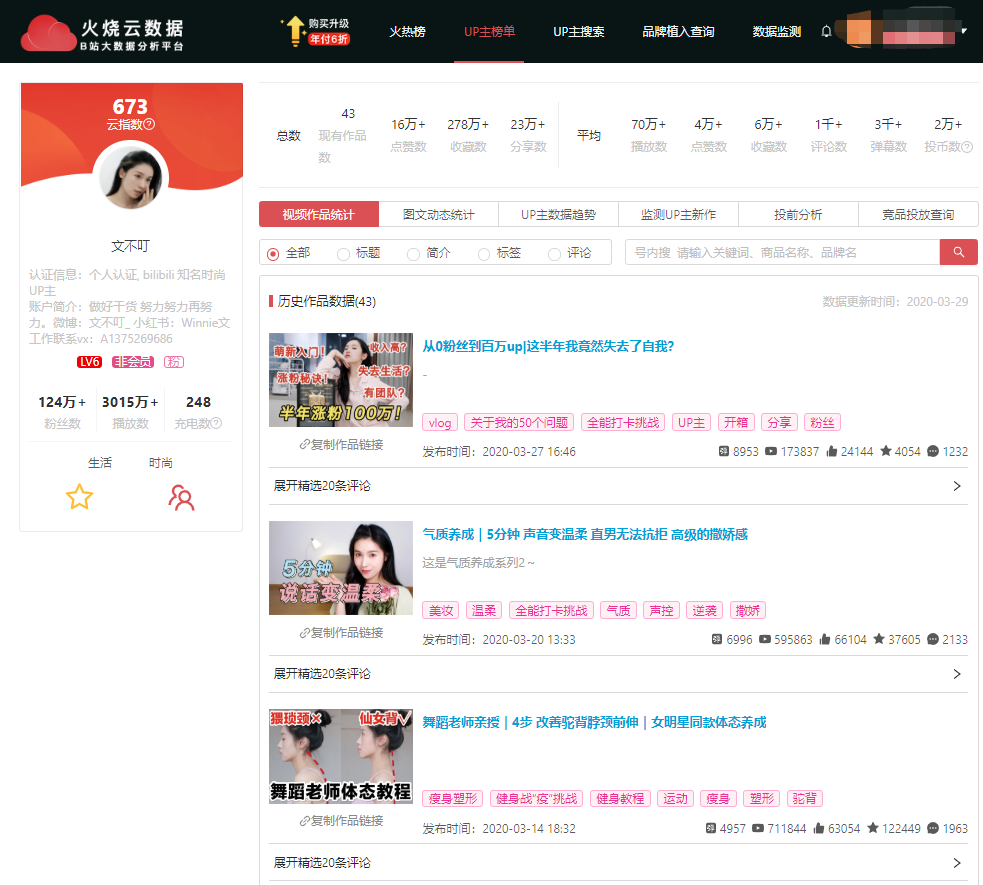
Task: Click the 5分钟说话变温柔 video thumbnail
Action: pos(341,567)
